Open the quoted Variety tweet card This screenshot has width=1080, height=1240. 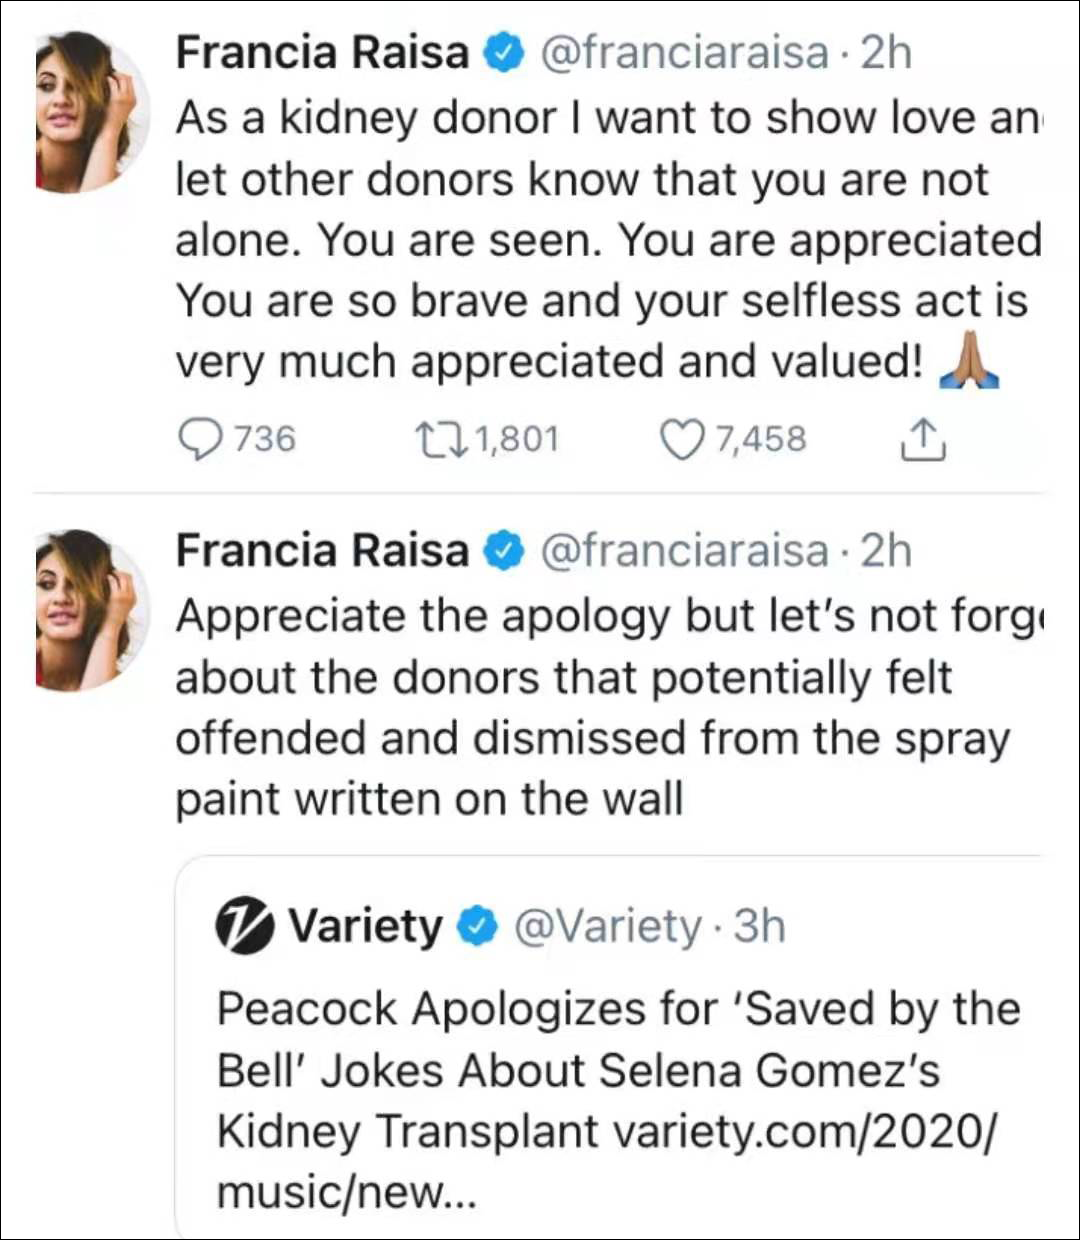tap(610, 1070)
